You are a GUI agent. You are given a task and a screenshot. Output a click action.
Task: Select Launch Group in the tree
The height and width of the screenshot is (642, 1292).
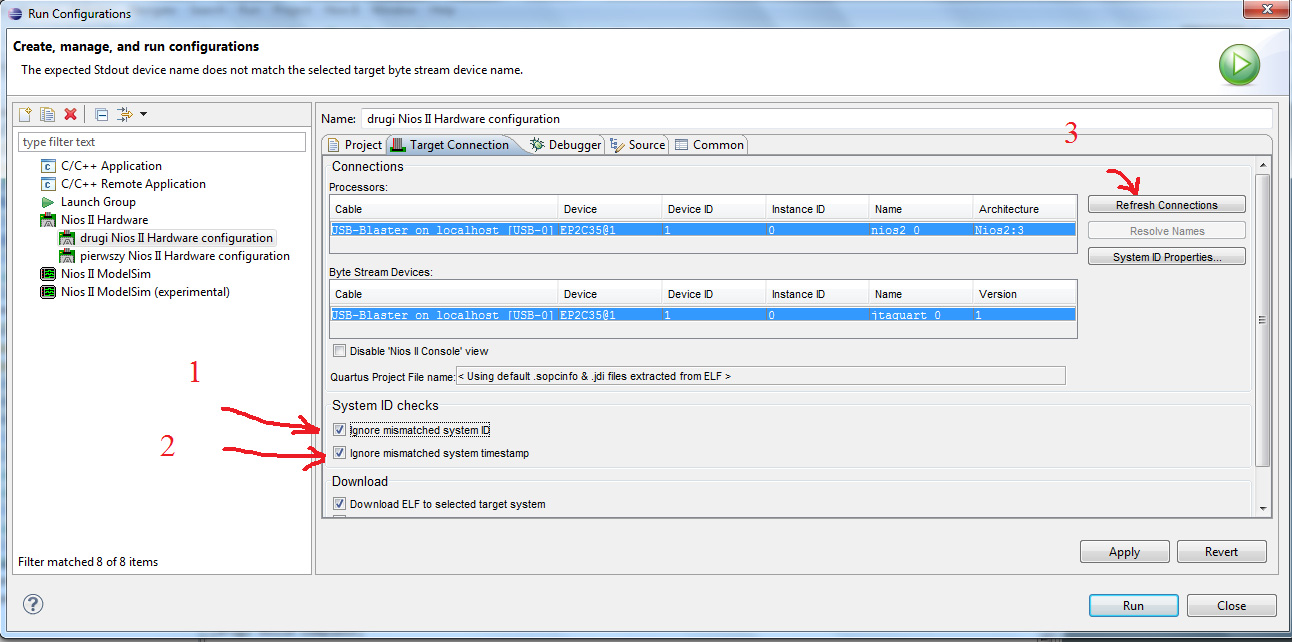(98, 202)
